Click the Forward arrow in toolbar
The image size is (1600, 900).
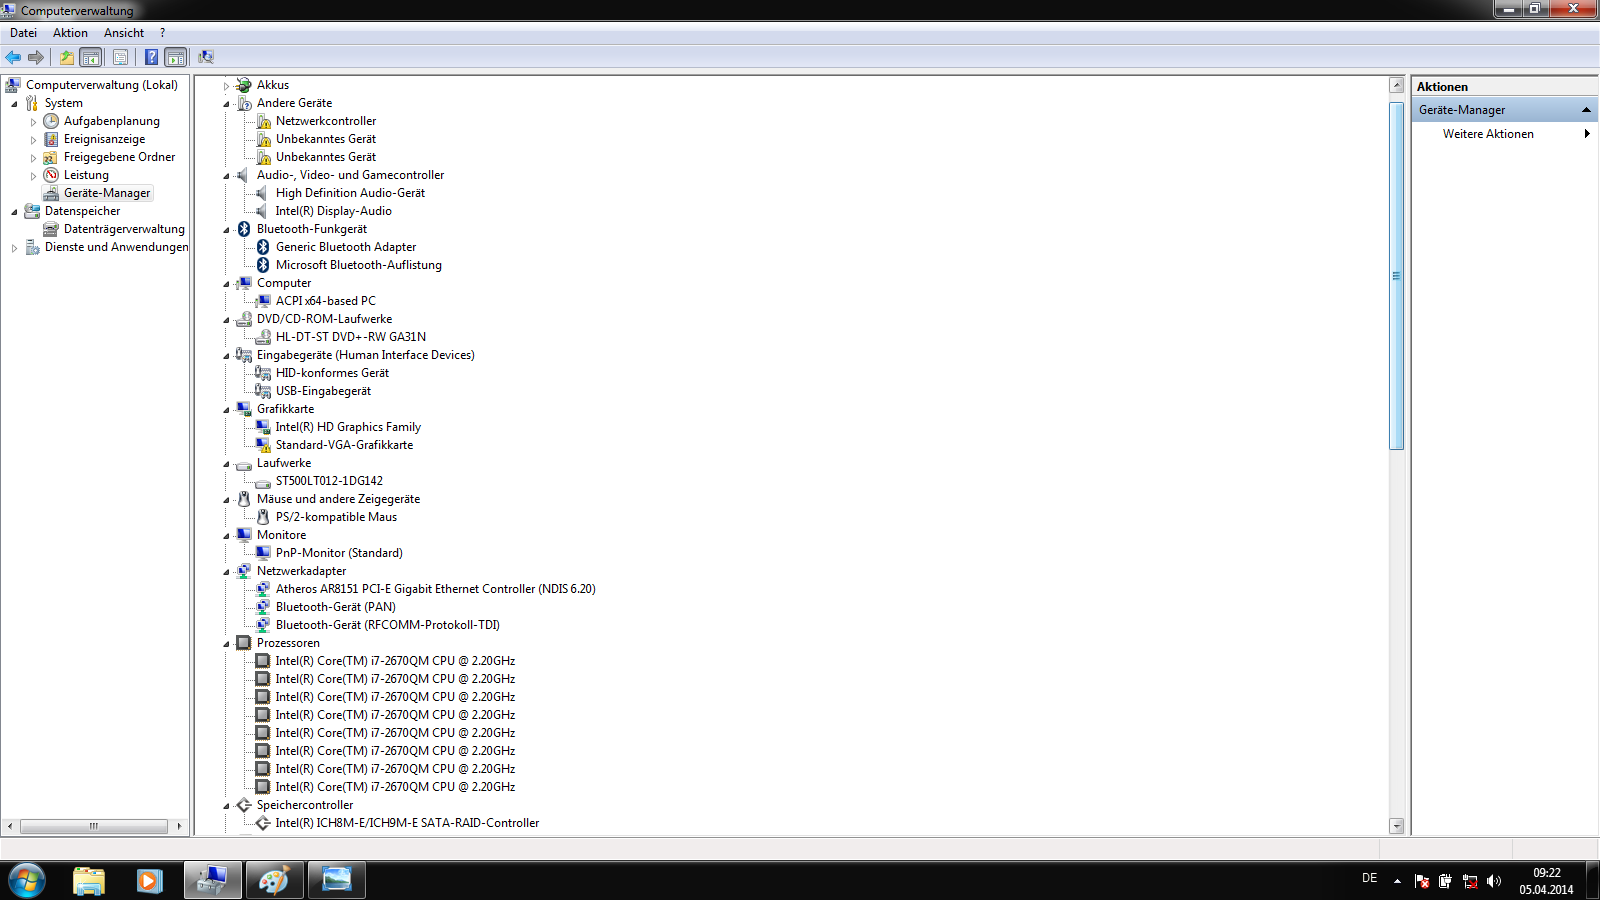click(x=36, y=57)
